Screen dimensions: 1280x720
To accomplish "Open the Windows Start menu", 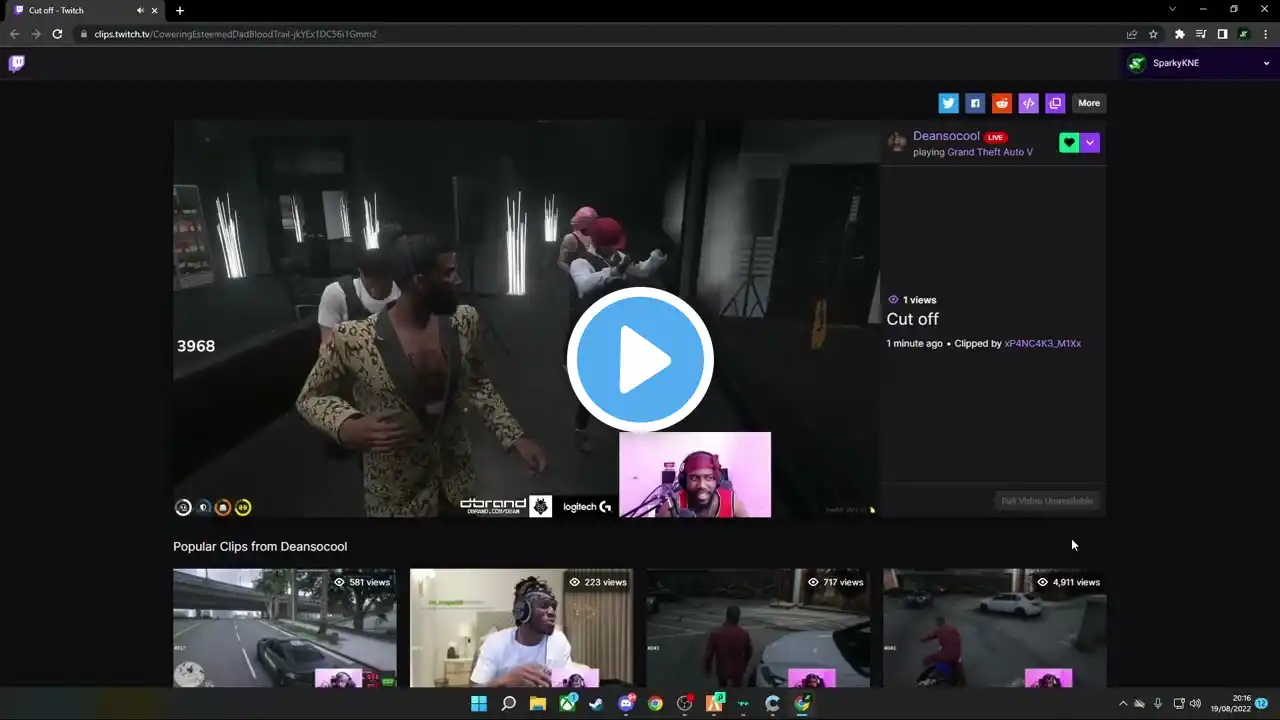I will 479,704.
